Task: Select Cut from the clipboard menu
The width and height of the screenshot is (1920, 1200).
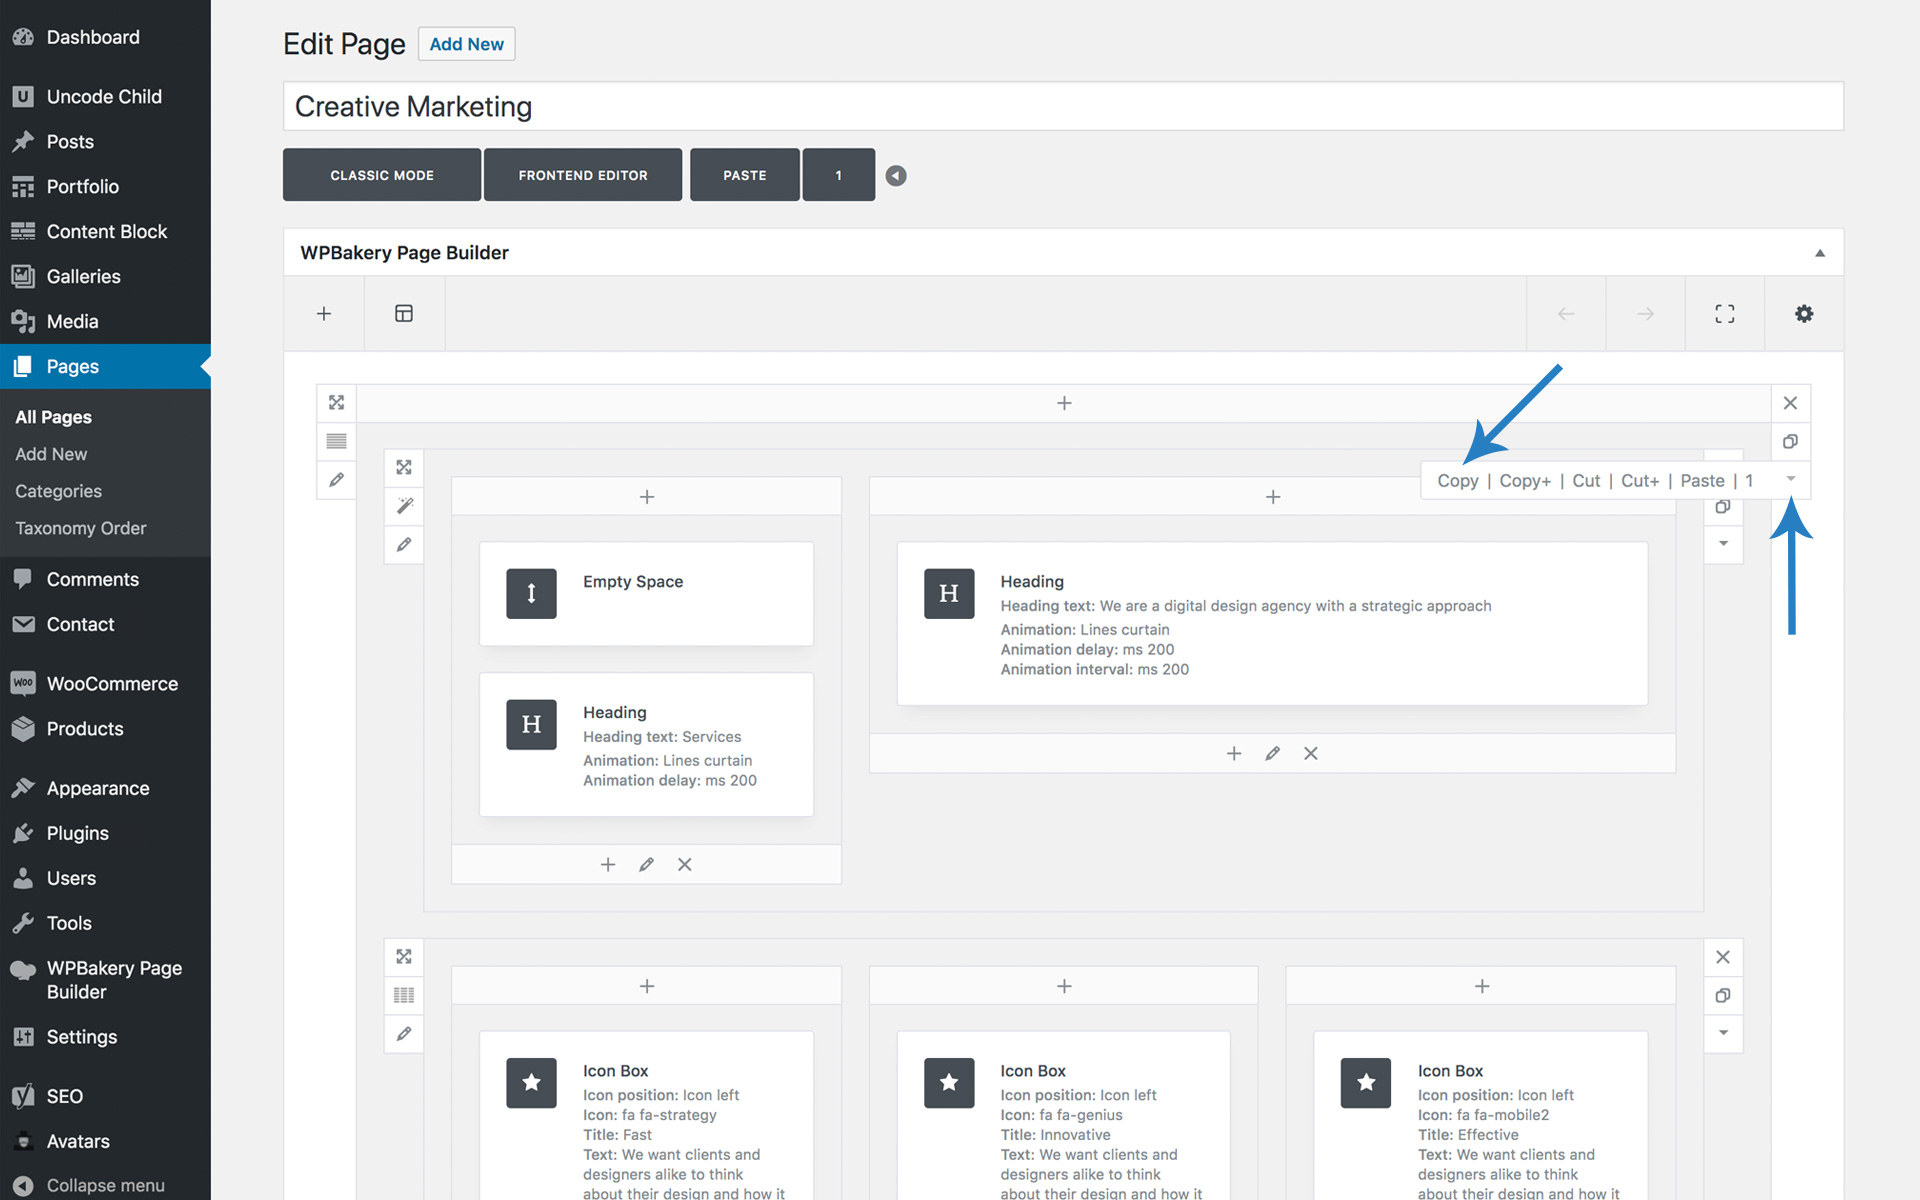Action: 1585,481
